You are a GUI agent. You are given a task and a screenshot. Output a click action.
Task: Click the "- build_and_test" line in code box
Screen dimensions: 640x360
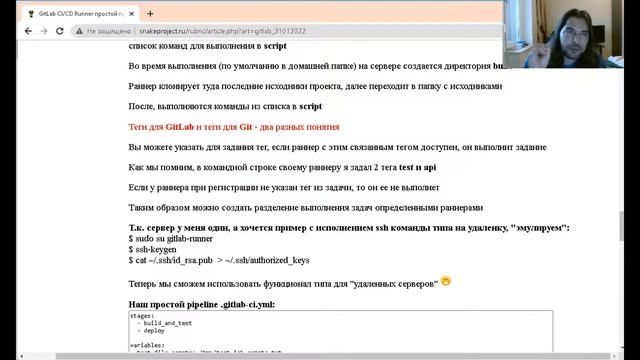[164, 323]
